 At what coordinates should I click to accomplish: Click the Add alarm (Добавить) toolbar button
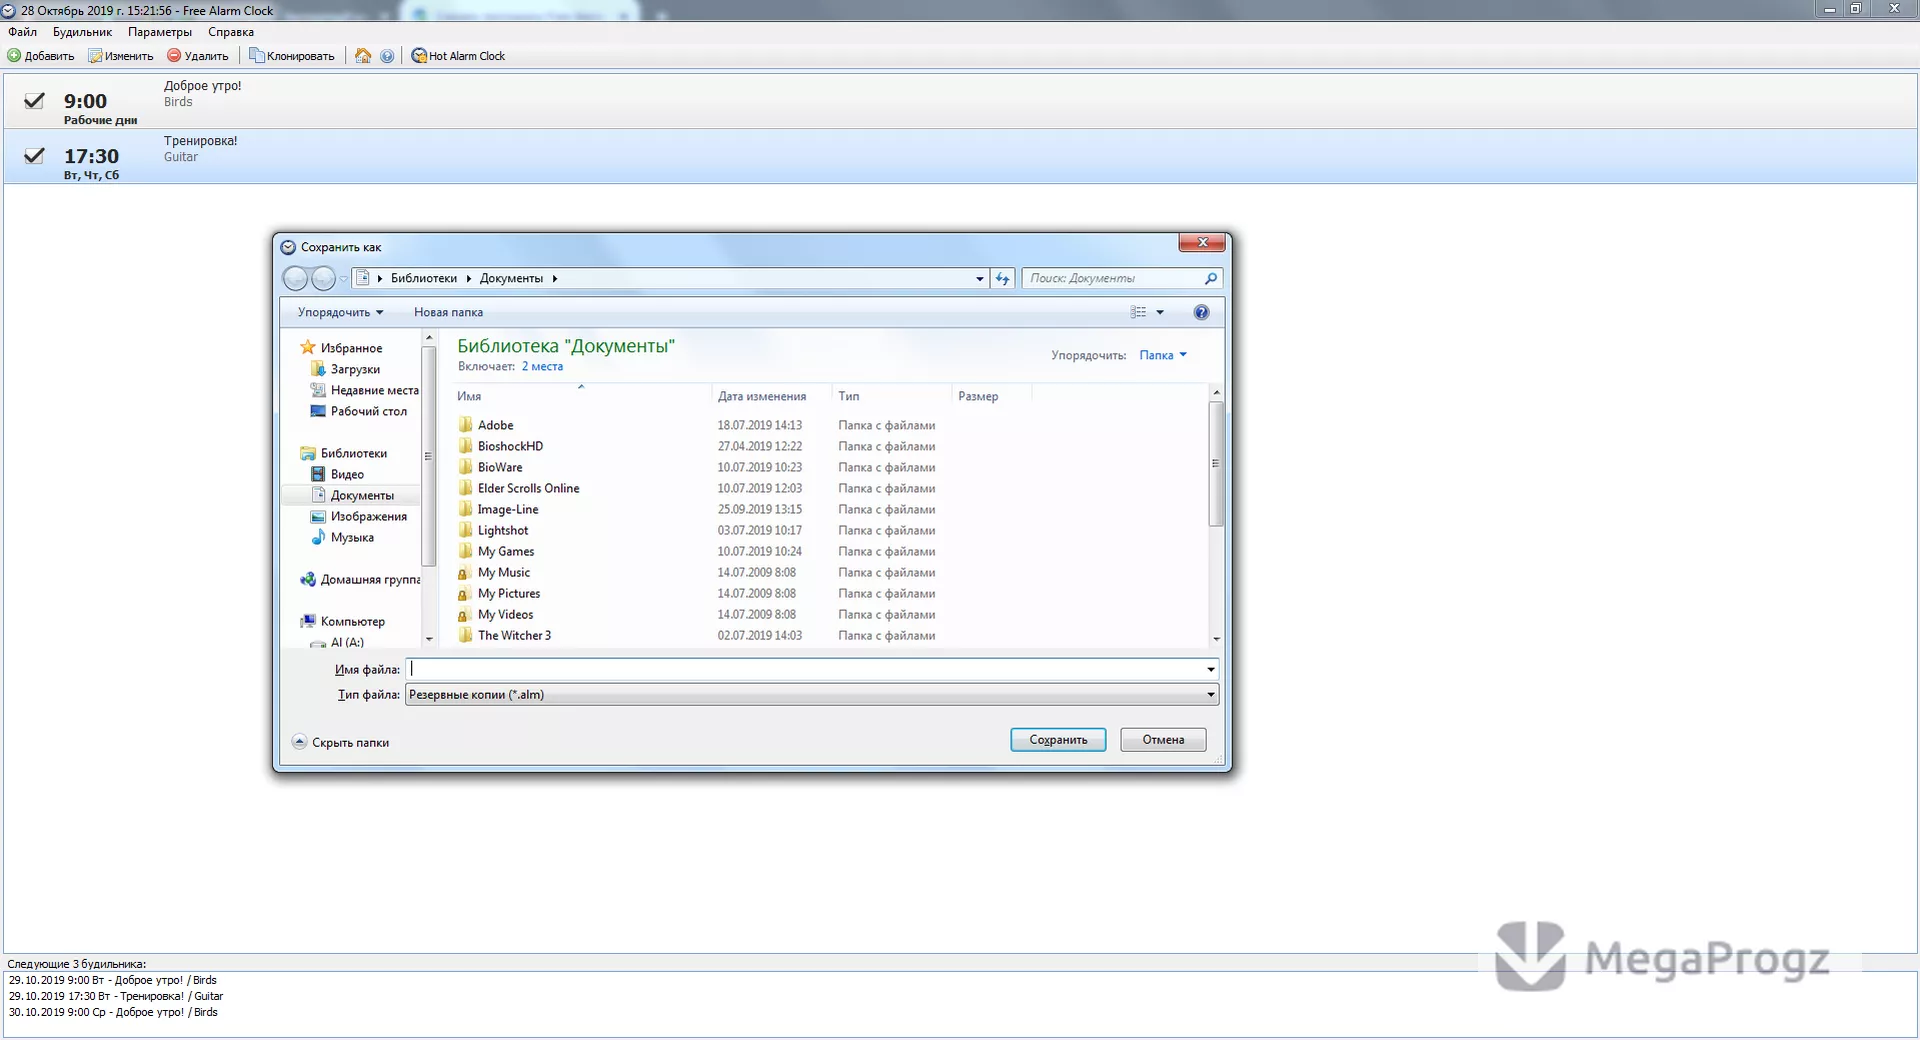[x=41, y=56]
